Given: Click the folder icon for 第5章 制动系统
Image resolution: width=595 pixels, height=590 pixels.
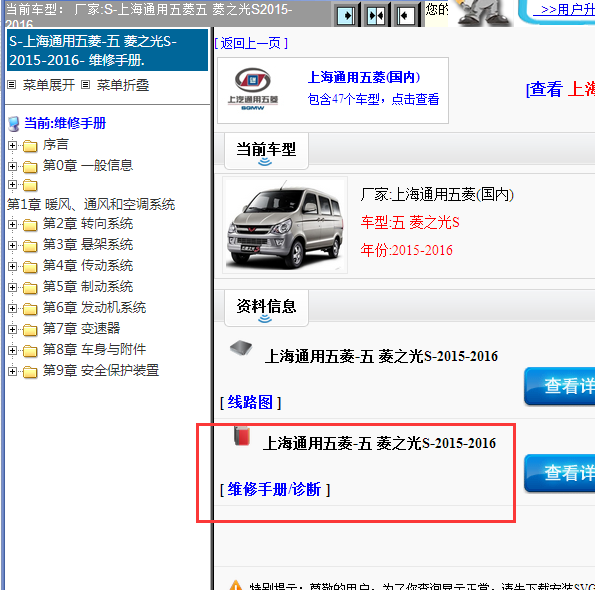Looking at the screenshot, I should click(30, 288).
